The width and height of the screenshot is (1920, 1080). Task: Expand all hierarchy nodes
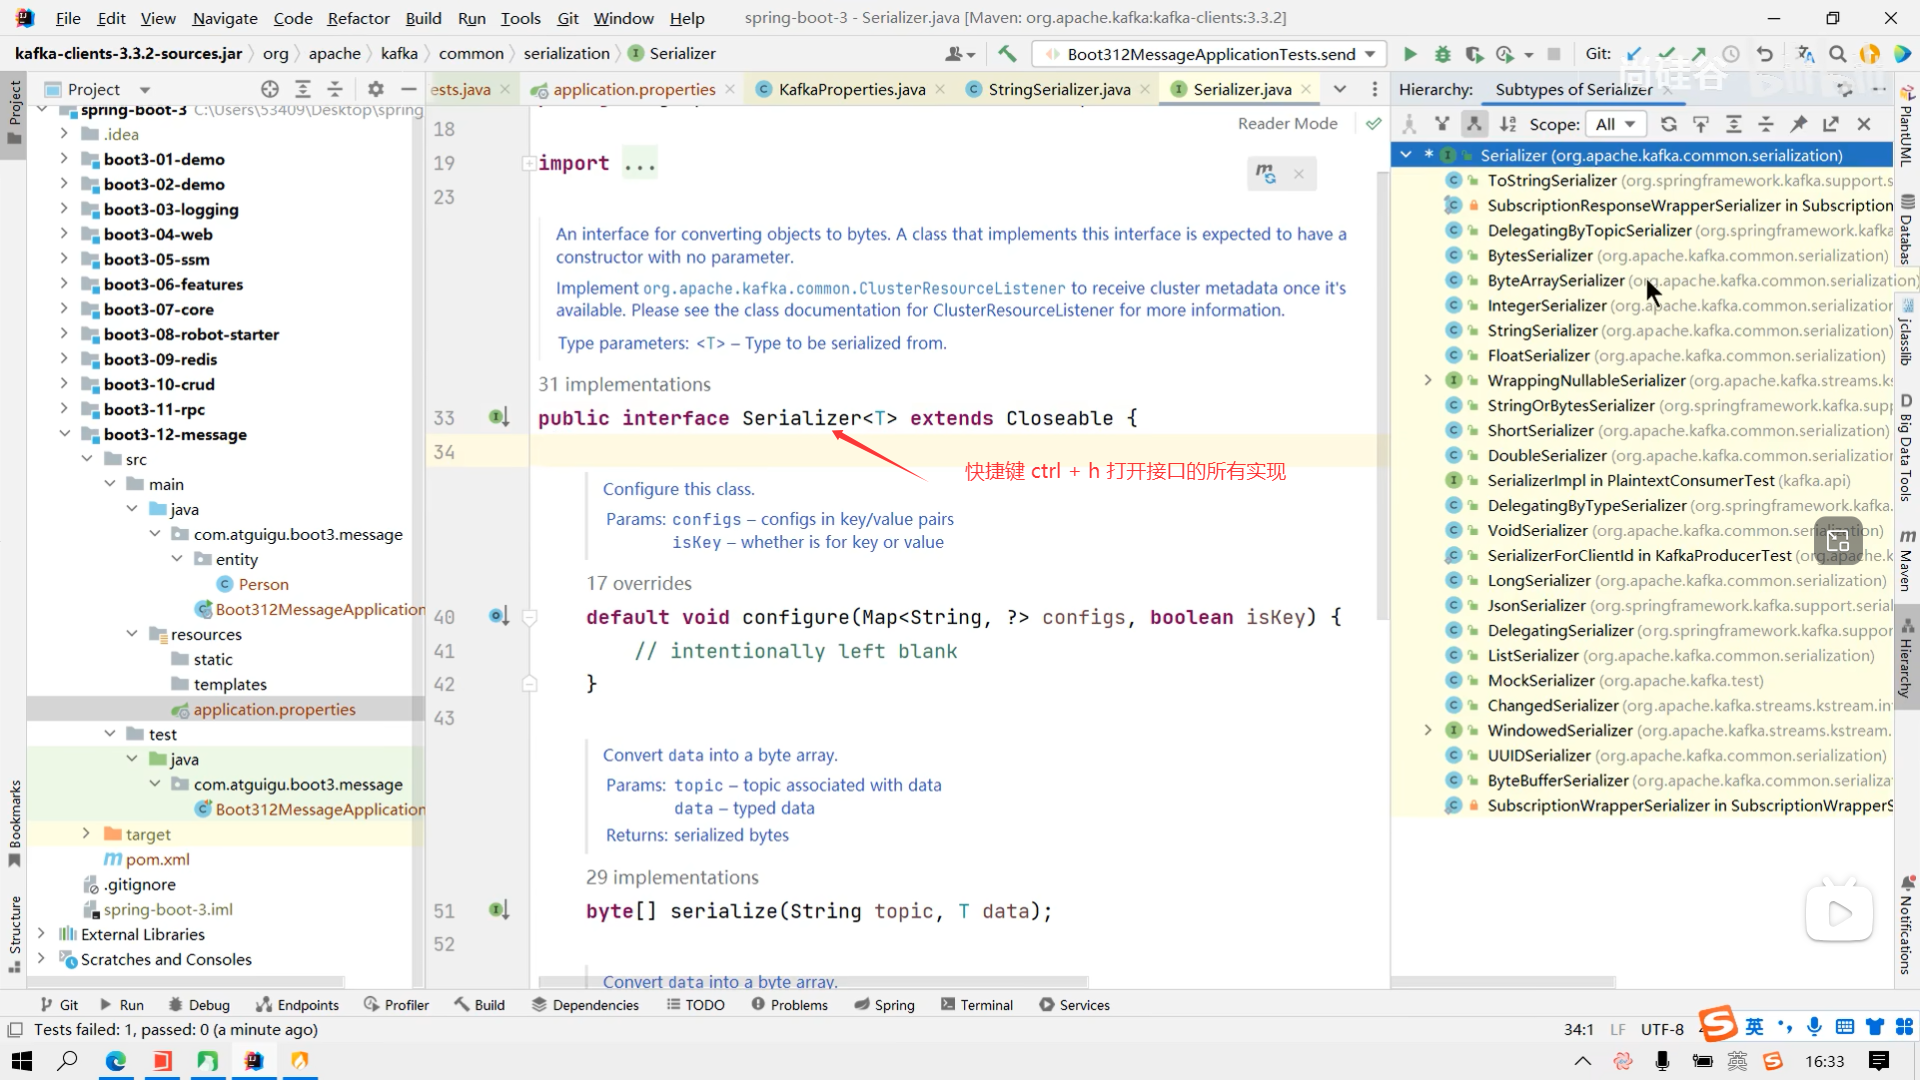click(x=1734, y=124)
